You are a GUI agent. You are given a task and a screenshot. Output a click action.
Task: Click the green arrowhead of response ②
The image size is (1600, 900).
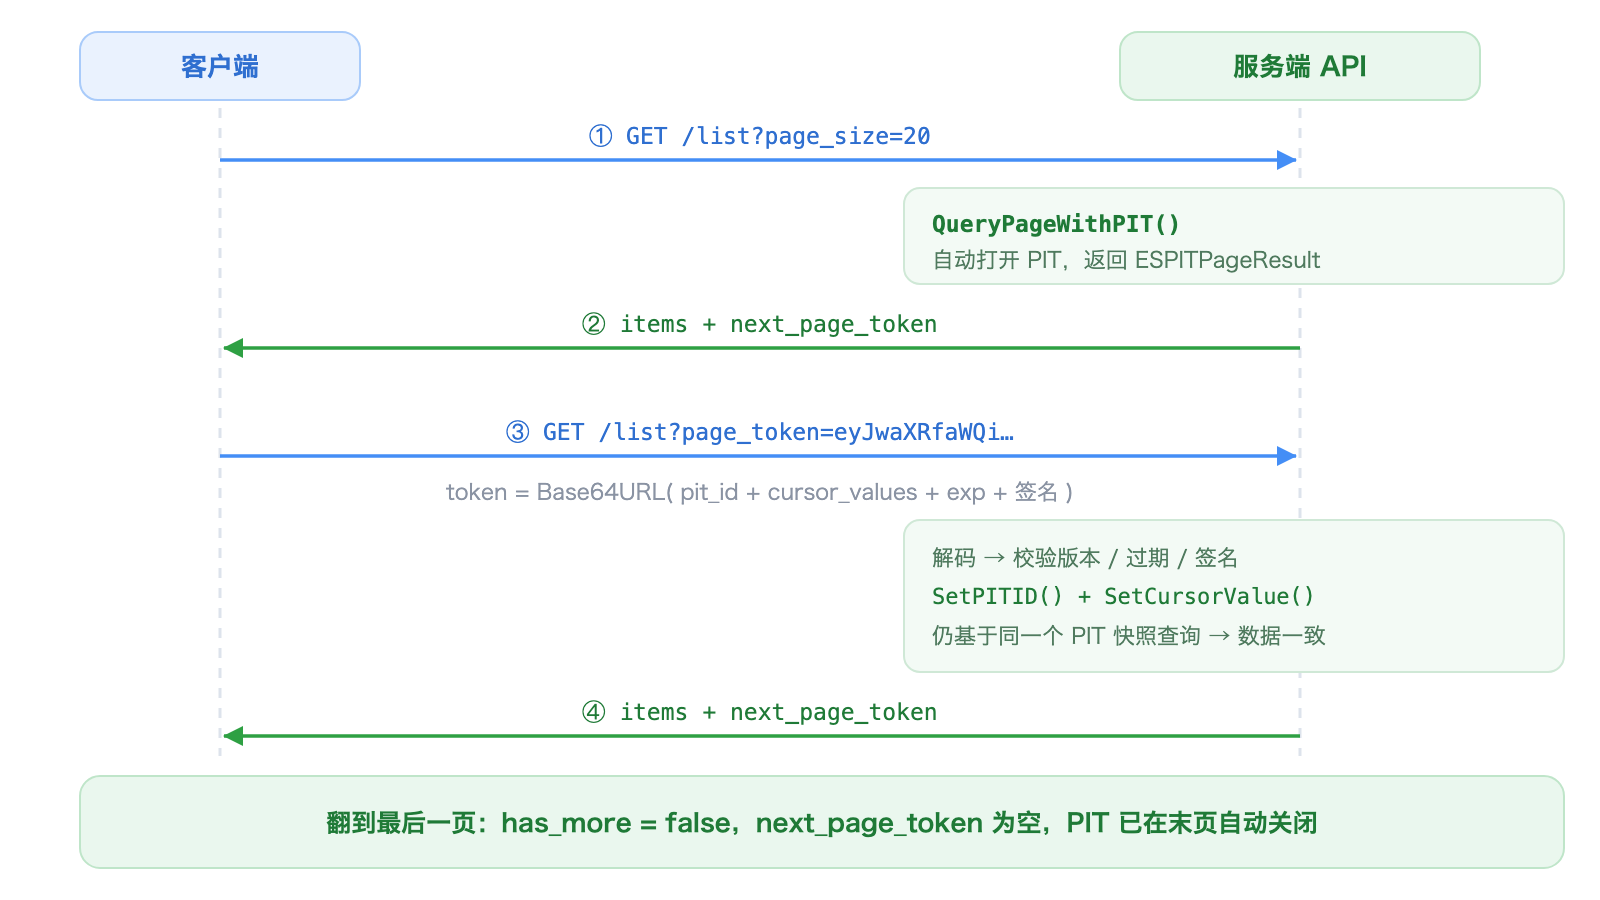pyautogui.click(x=233, y=348)
